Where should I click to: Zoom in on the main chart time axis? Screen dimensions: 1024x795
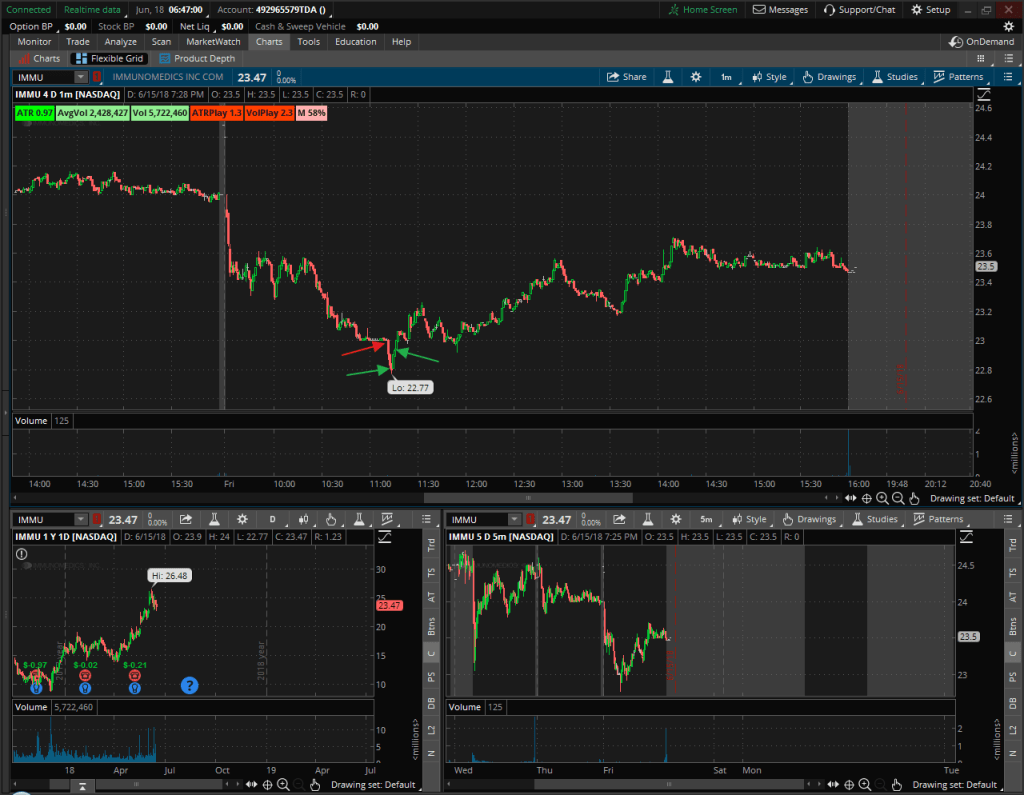pyautogui.click(x=881, y=497)
